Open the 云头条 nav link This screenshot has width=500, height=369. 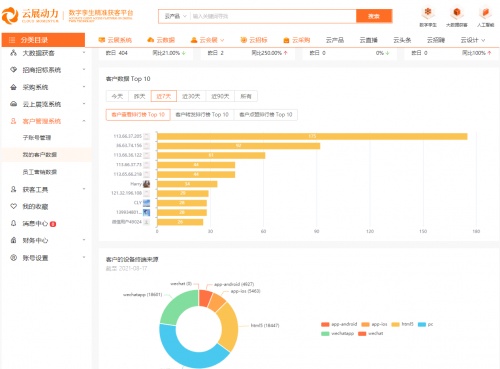402,40
